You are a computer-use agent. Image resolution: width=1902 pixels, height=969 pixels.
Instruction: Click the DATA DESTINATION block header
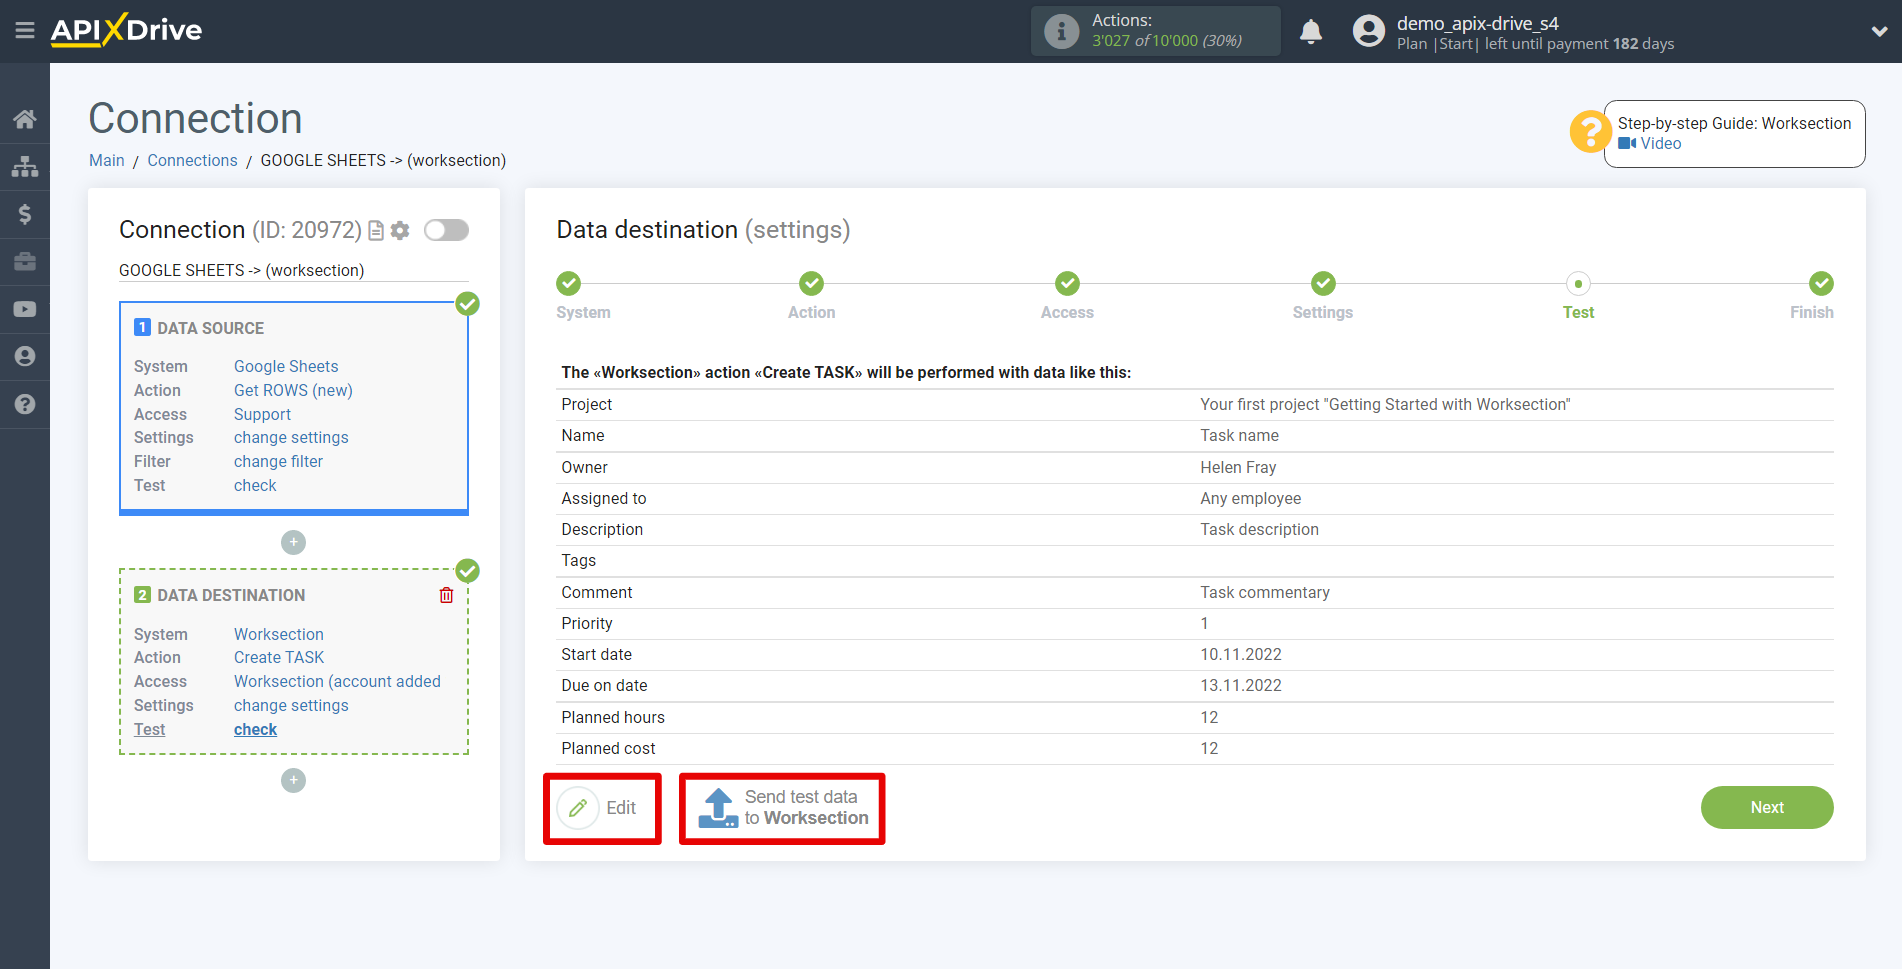coord(220,595)
